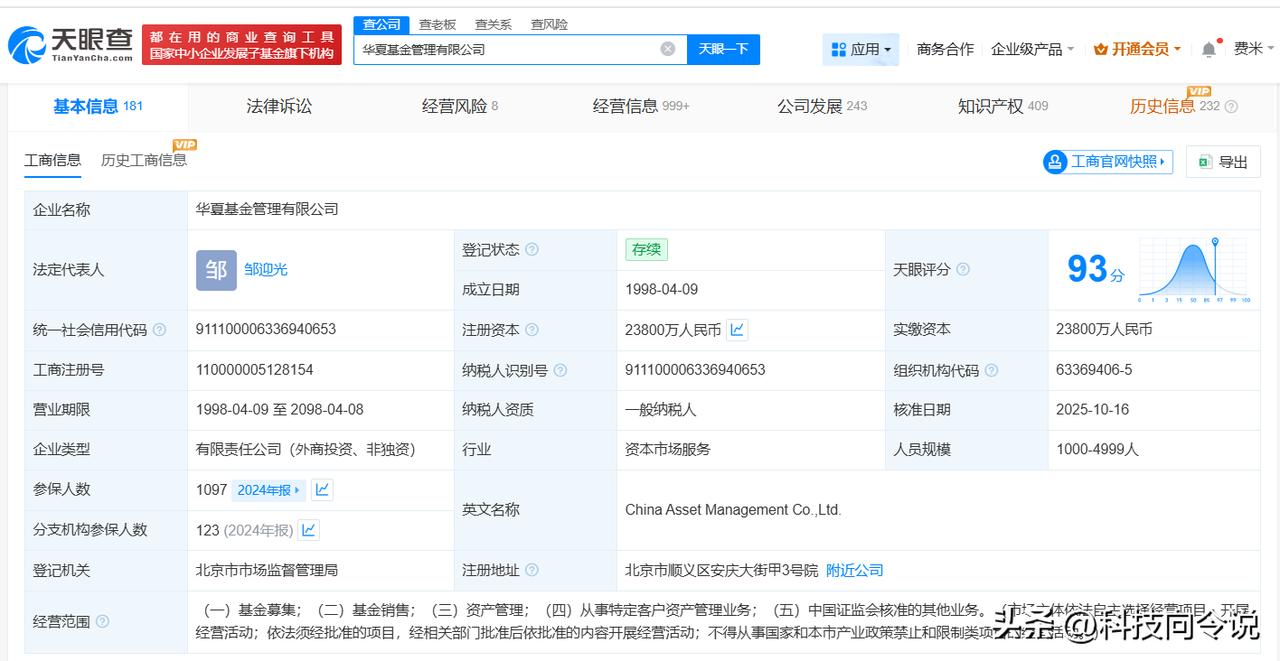Open the 费米 user account dropdown
1280x661 pixels.
[1254, 49]
